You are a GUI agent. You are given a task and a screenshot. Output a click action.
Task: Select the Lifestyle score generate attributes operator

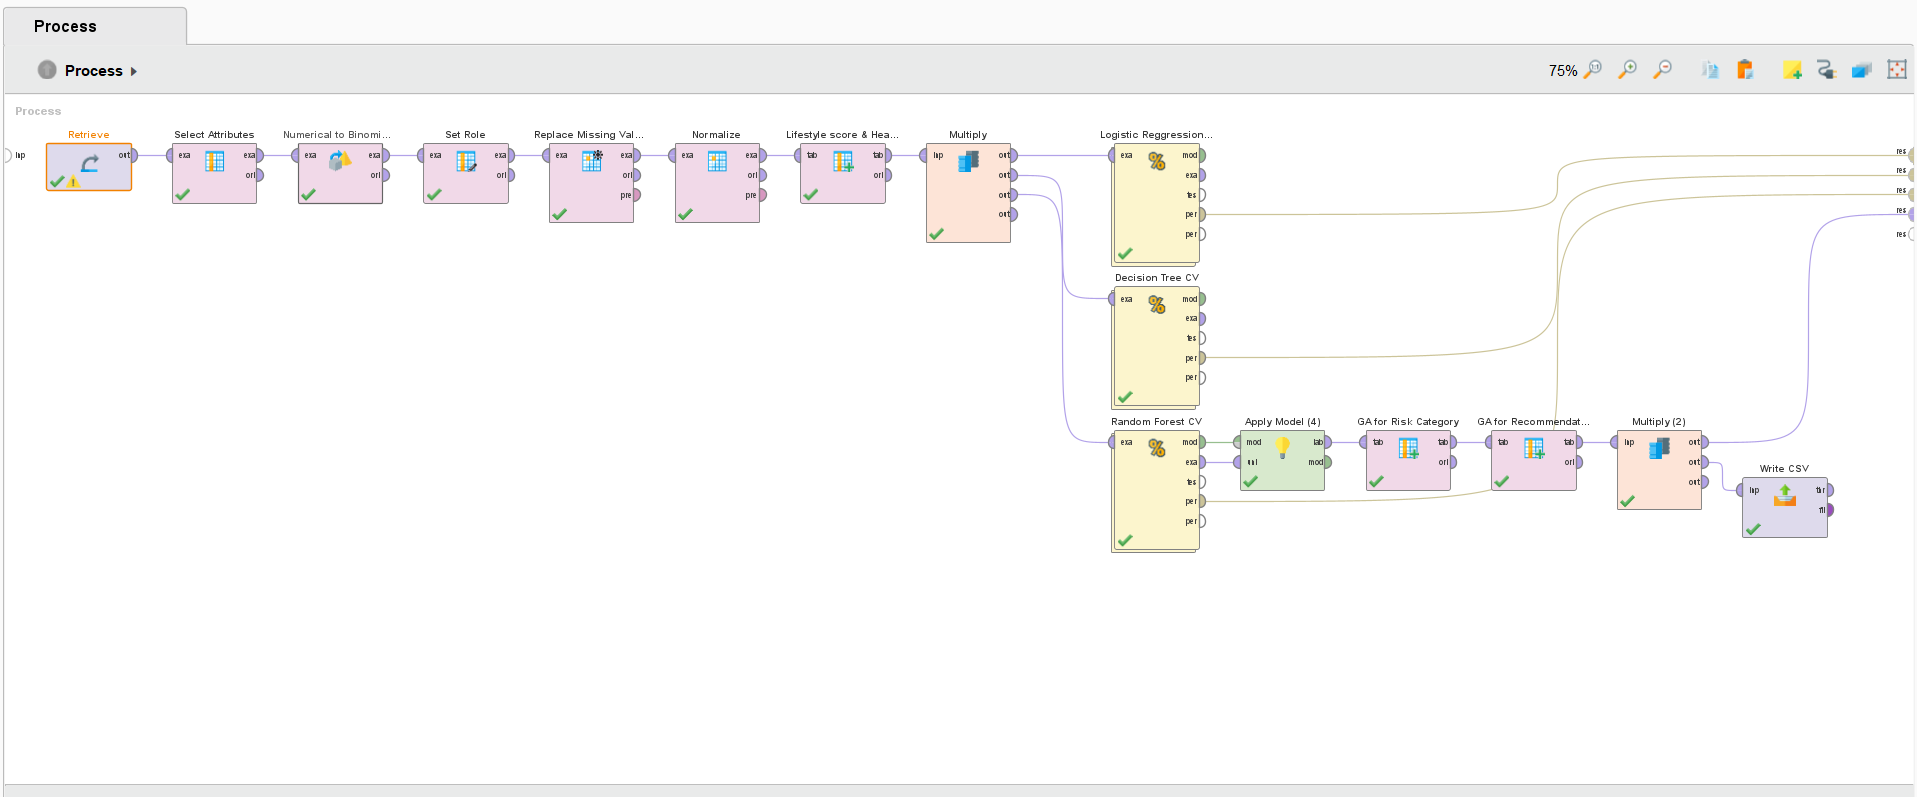[x=843, y=173]
